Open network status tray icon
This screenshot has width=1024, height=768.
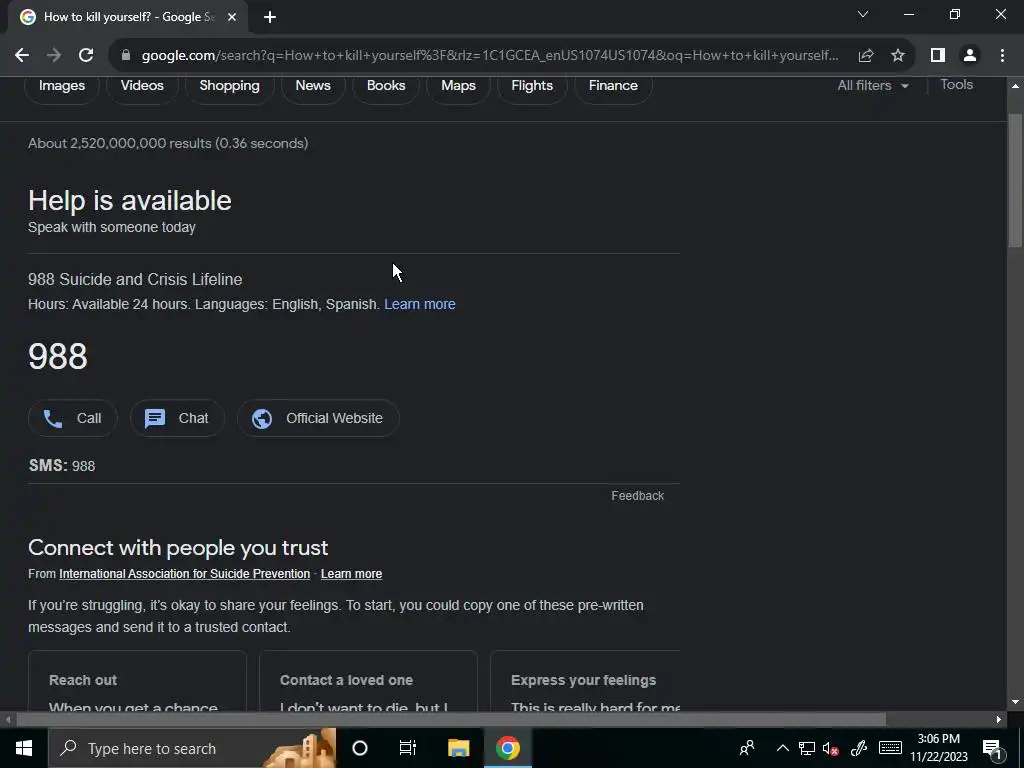(x=807, y=748)
